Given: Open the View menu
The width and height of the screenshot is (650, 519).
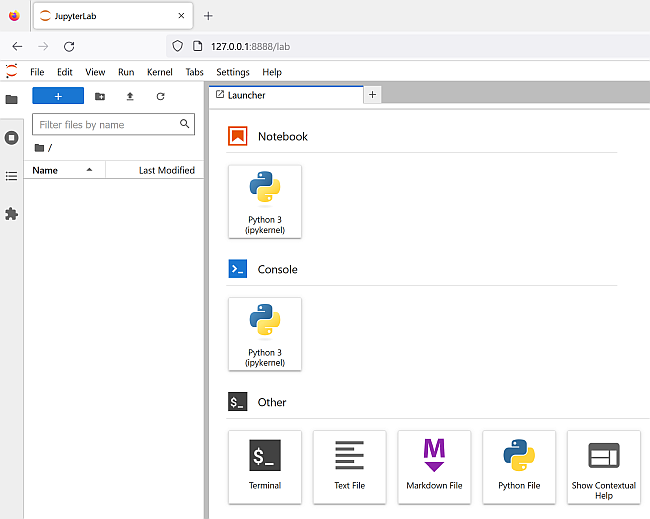Looking at the screenshot, I should [95, 72].
